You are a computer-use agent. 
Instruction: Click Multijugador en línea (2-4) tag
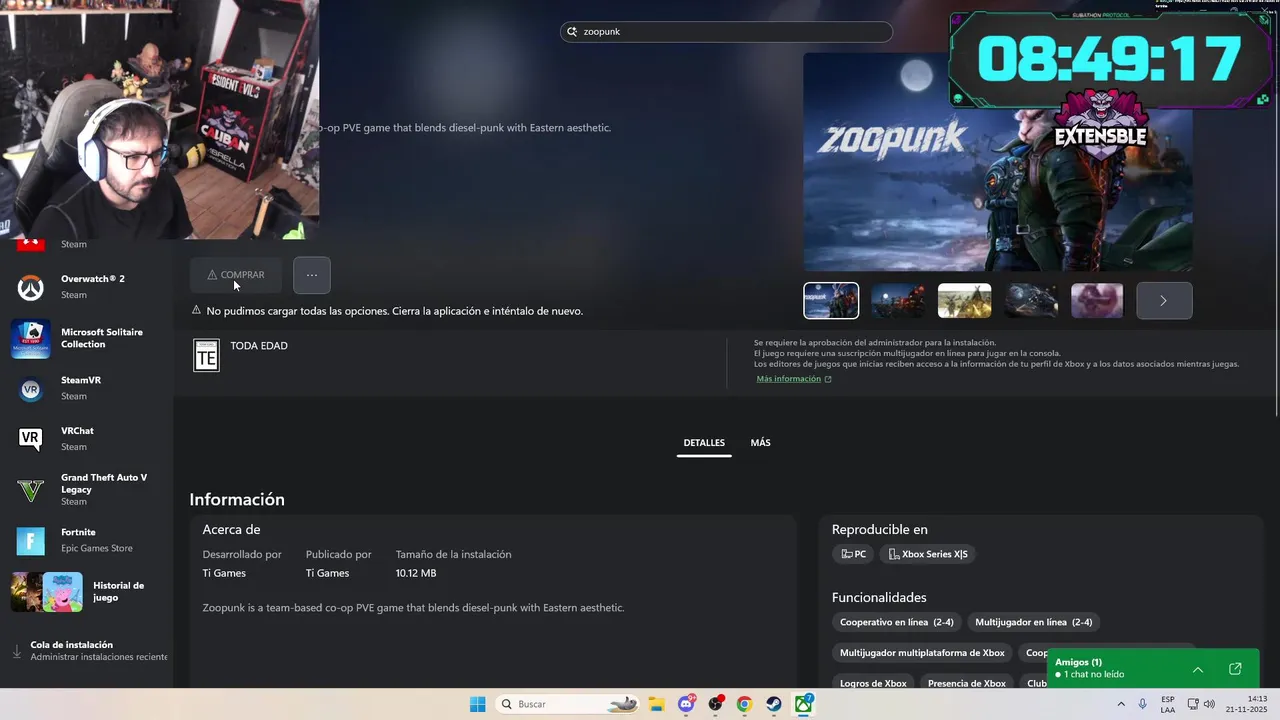[1034, 622]
